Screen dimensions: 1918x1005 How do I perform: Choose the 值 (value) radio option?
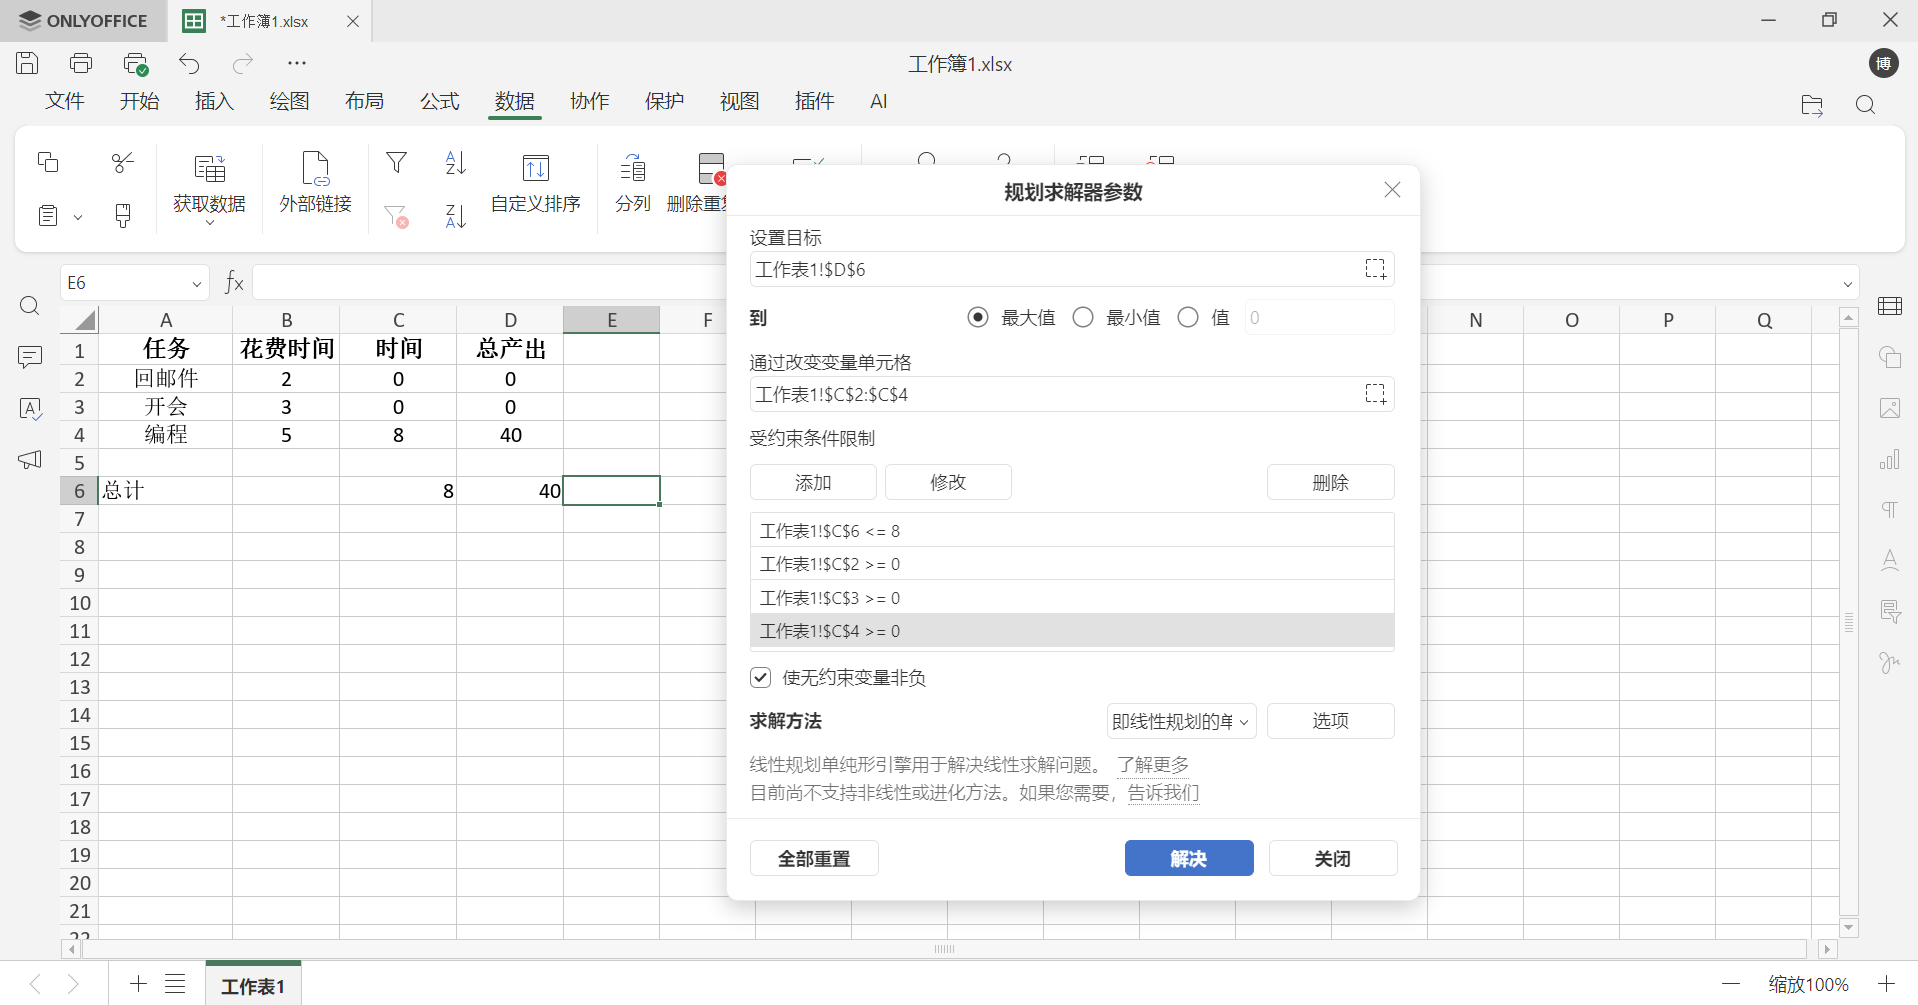pyautogui.click(x=1187, y=317)
